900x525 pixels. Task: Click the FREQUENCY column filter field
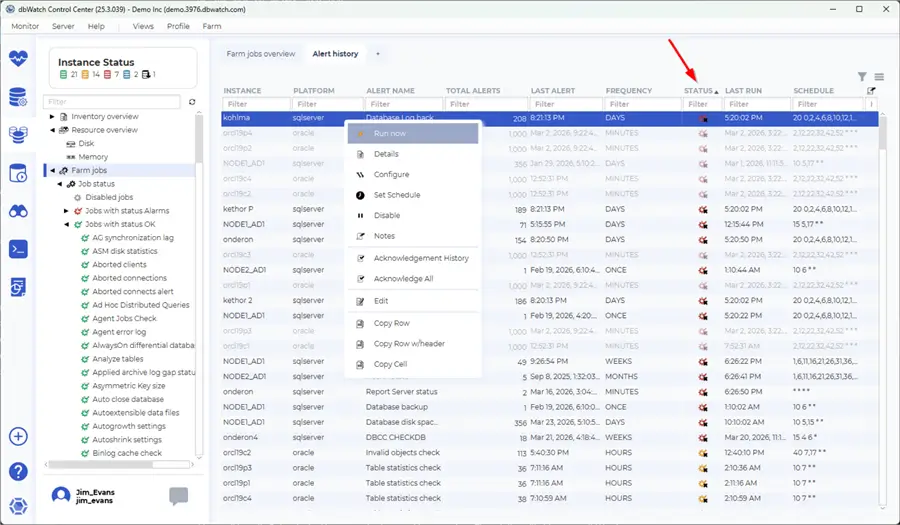tap(642, 104)
